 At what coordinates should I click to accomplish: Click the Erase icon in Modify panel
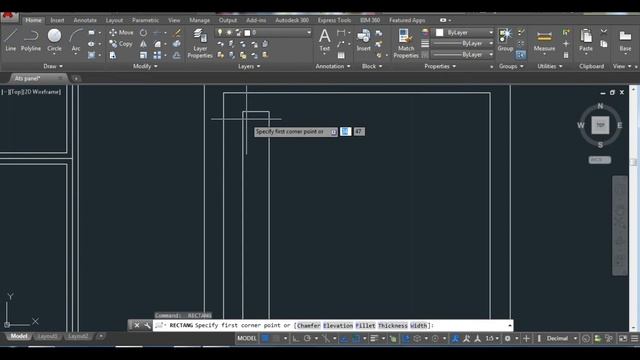click(x=177, y=32)
